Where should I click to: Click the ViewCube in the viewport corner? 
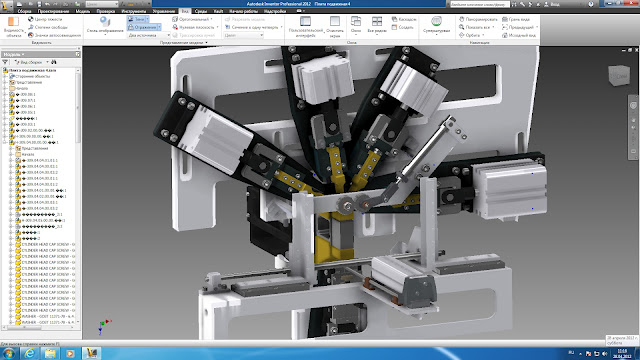619,76
